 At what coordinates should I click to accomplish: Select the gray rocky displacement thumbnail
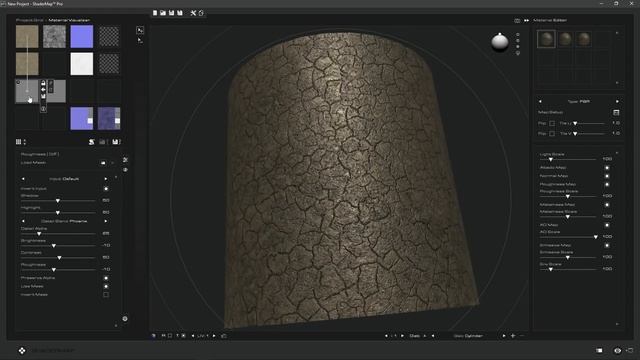click(54, 36)
